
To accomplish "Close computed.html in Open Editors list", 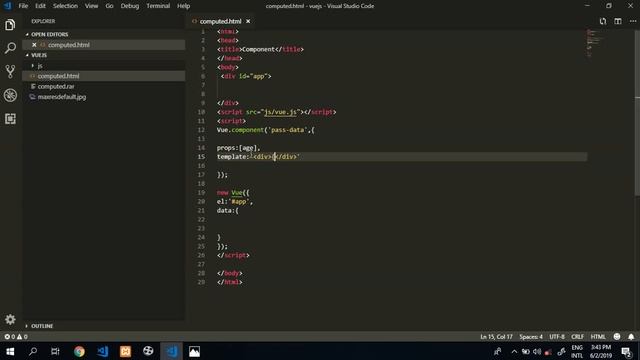I will 34,45.
